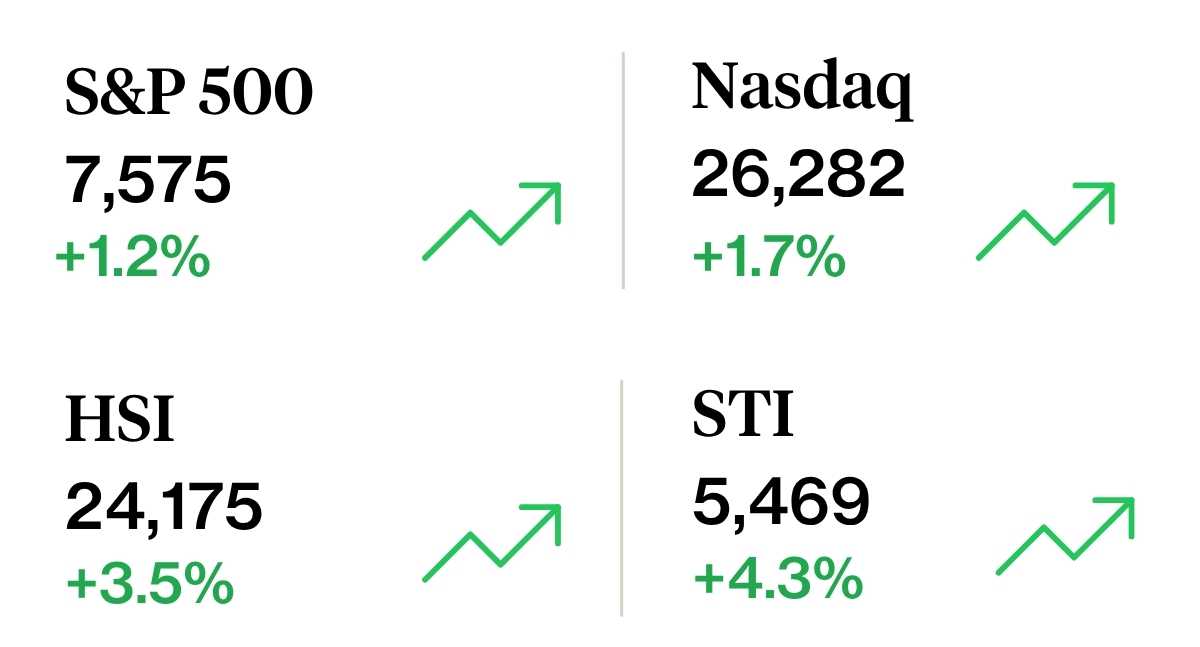Click the HSI upward trend arrow
Image resolution: width=1200 pixels, height=647 pixels.
492,543
